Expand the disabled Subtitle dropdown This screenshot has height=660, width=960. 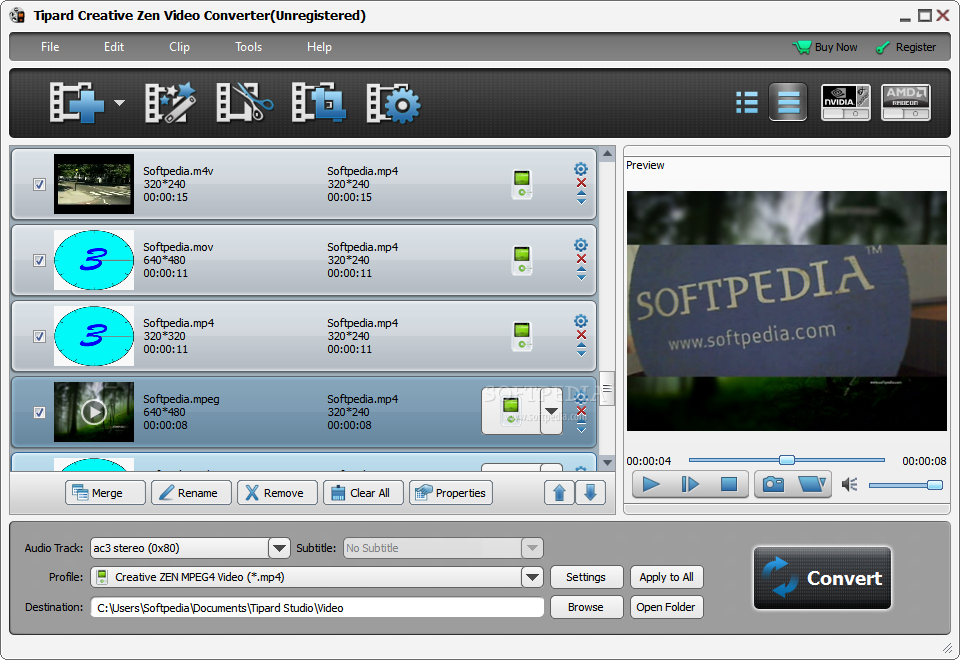(533, 548)
